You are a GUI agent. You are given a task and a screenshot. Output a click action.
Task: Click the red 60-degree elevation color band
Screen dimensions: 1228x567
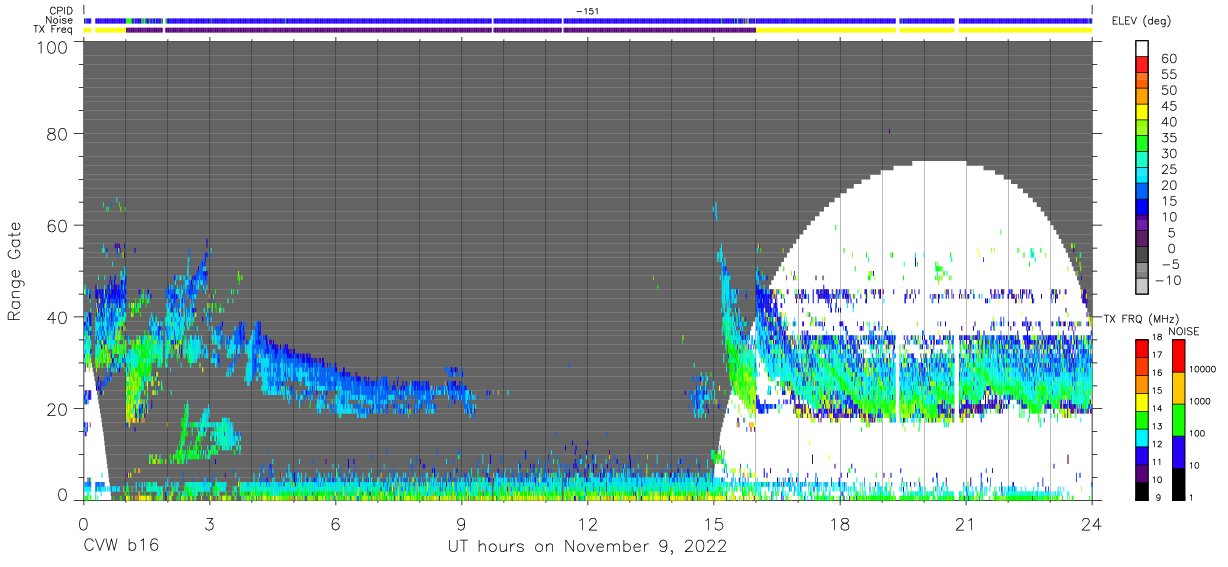1143,66
